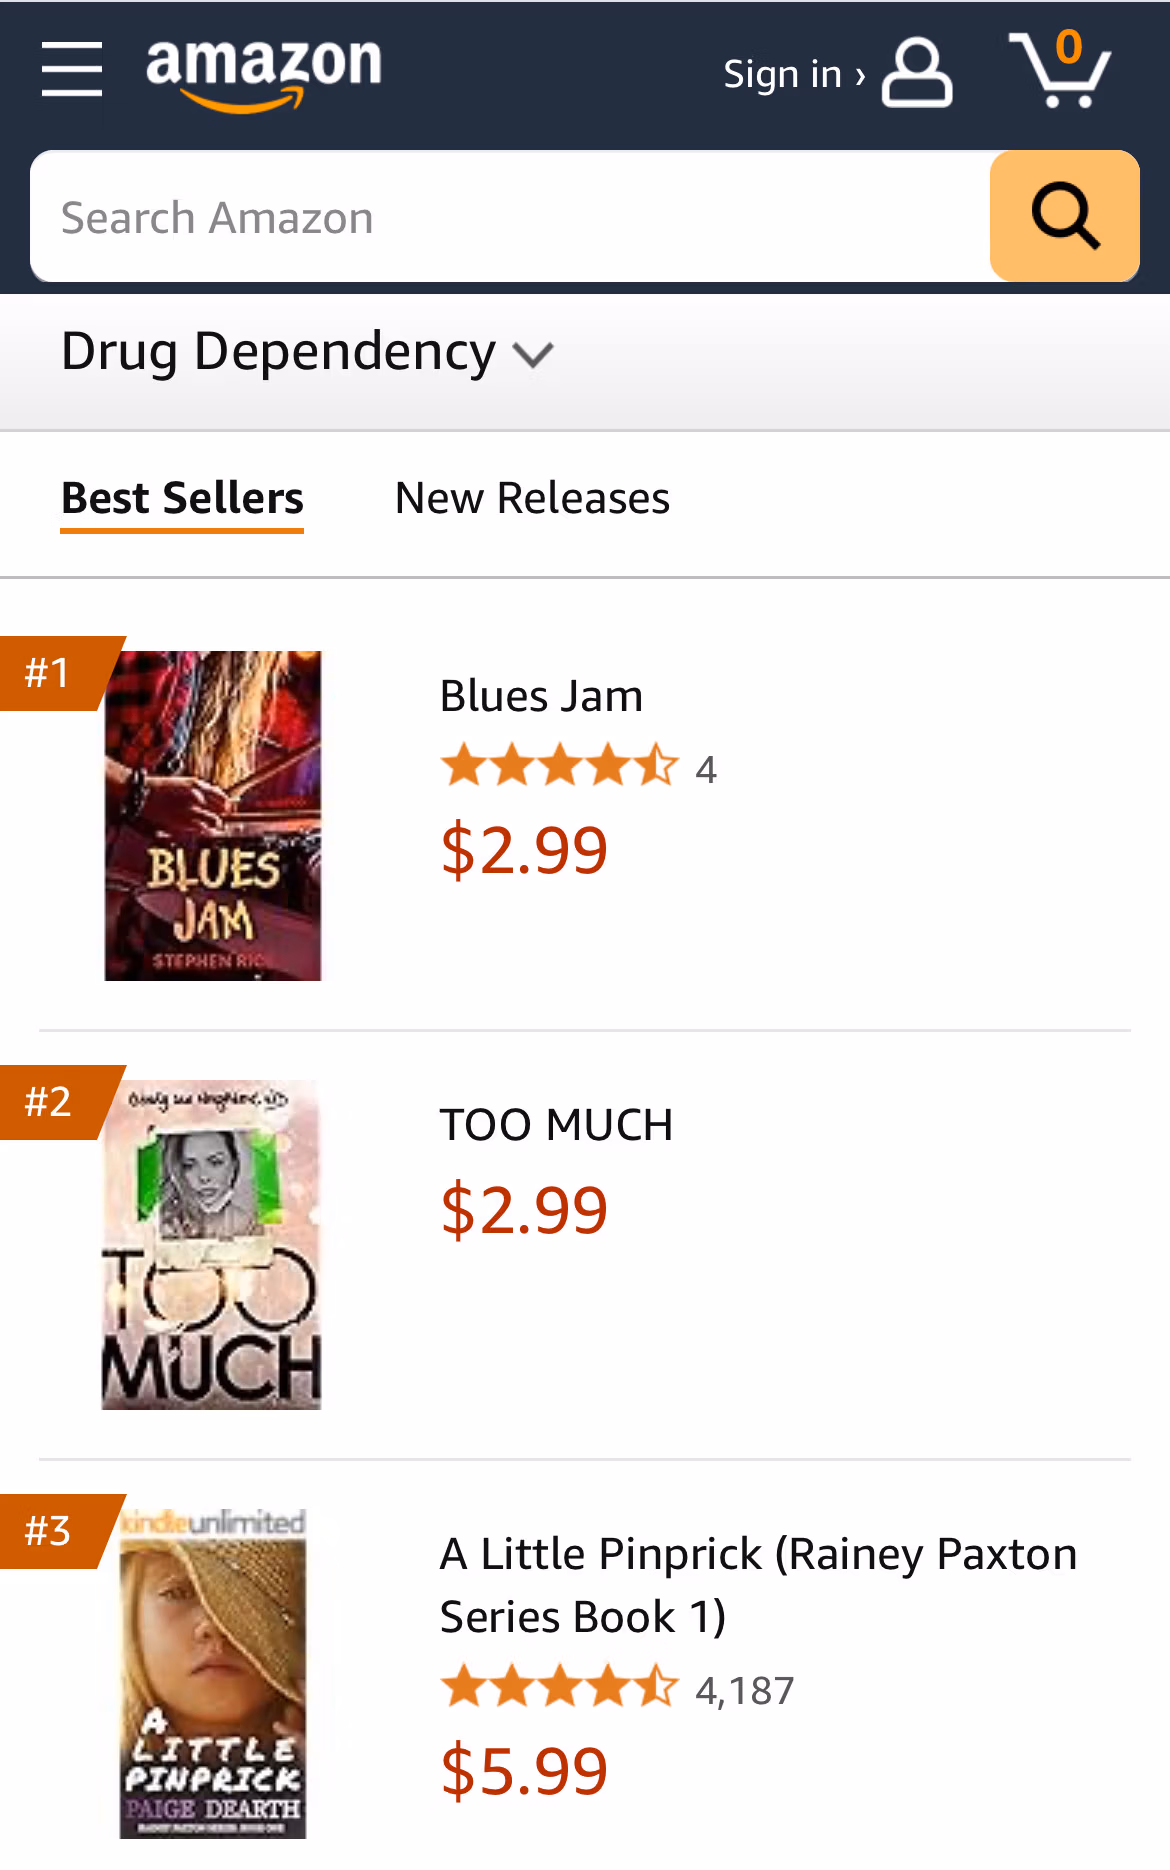Switch to the New Releases tab
The height and width of the screenshot is (1870, 1170).
click(532, 498)
